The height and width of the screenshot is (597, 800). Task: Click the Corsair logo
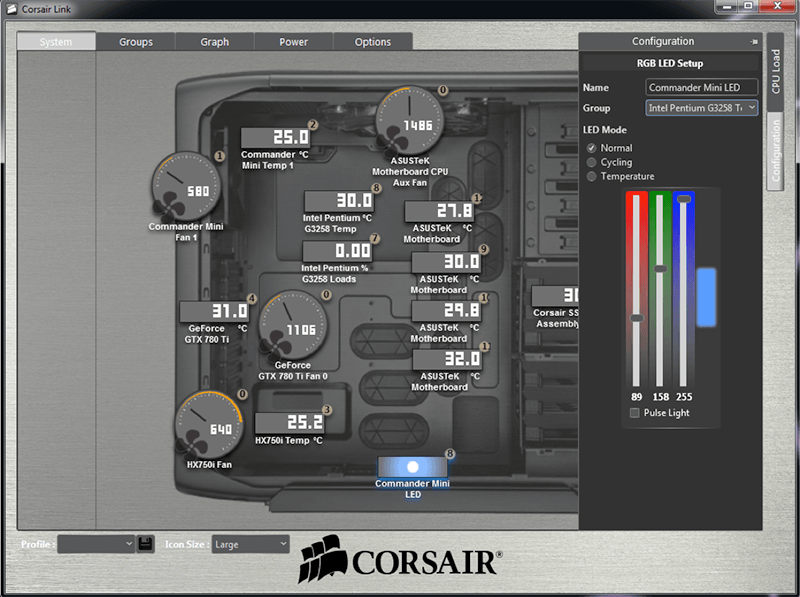401,560
